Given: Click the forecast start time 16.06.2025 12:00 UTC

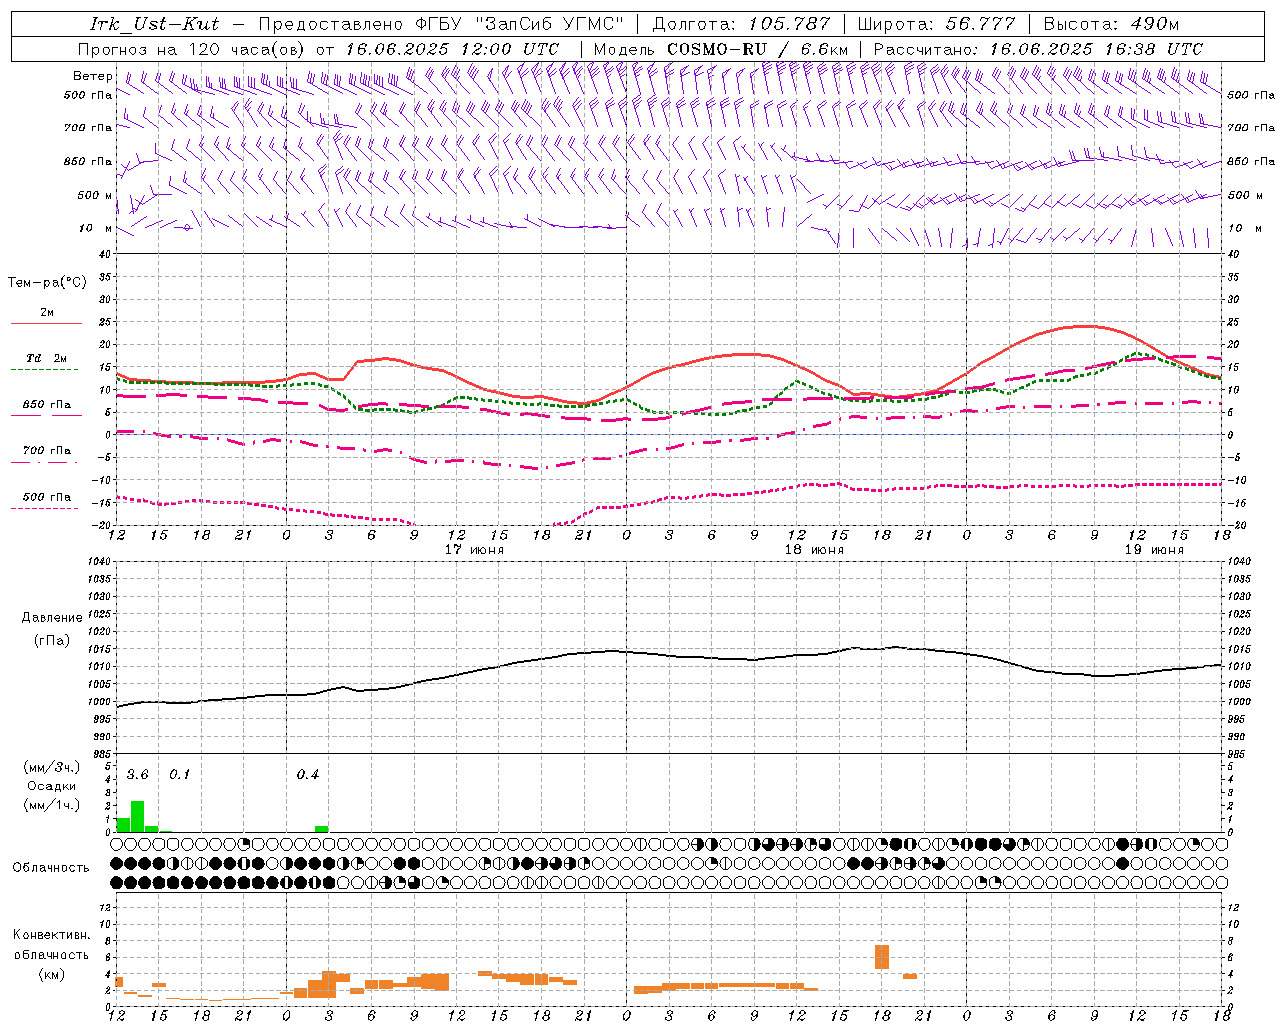Looking at the screenshot, I should pyautogui.click(x=452, y=49).
